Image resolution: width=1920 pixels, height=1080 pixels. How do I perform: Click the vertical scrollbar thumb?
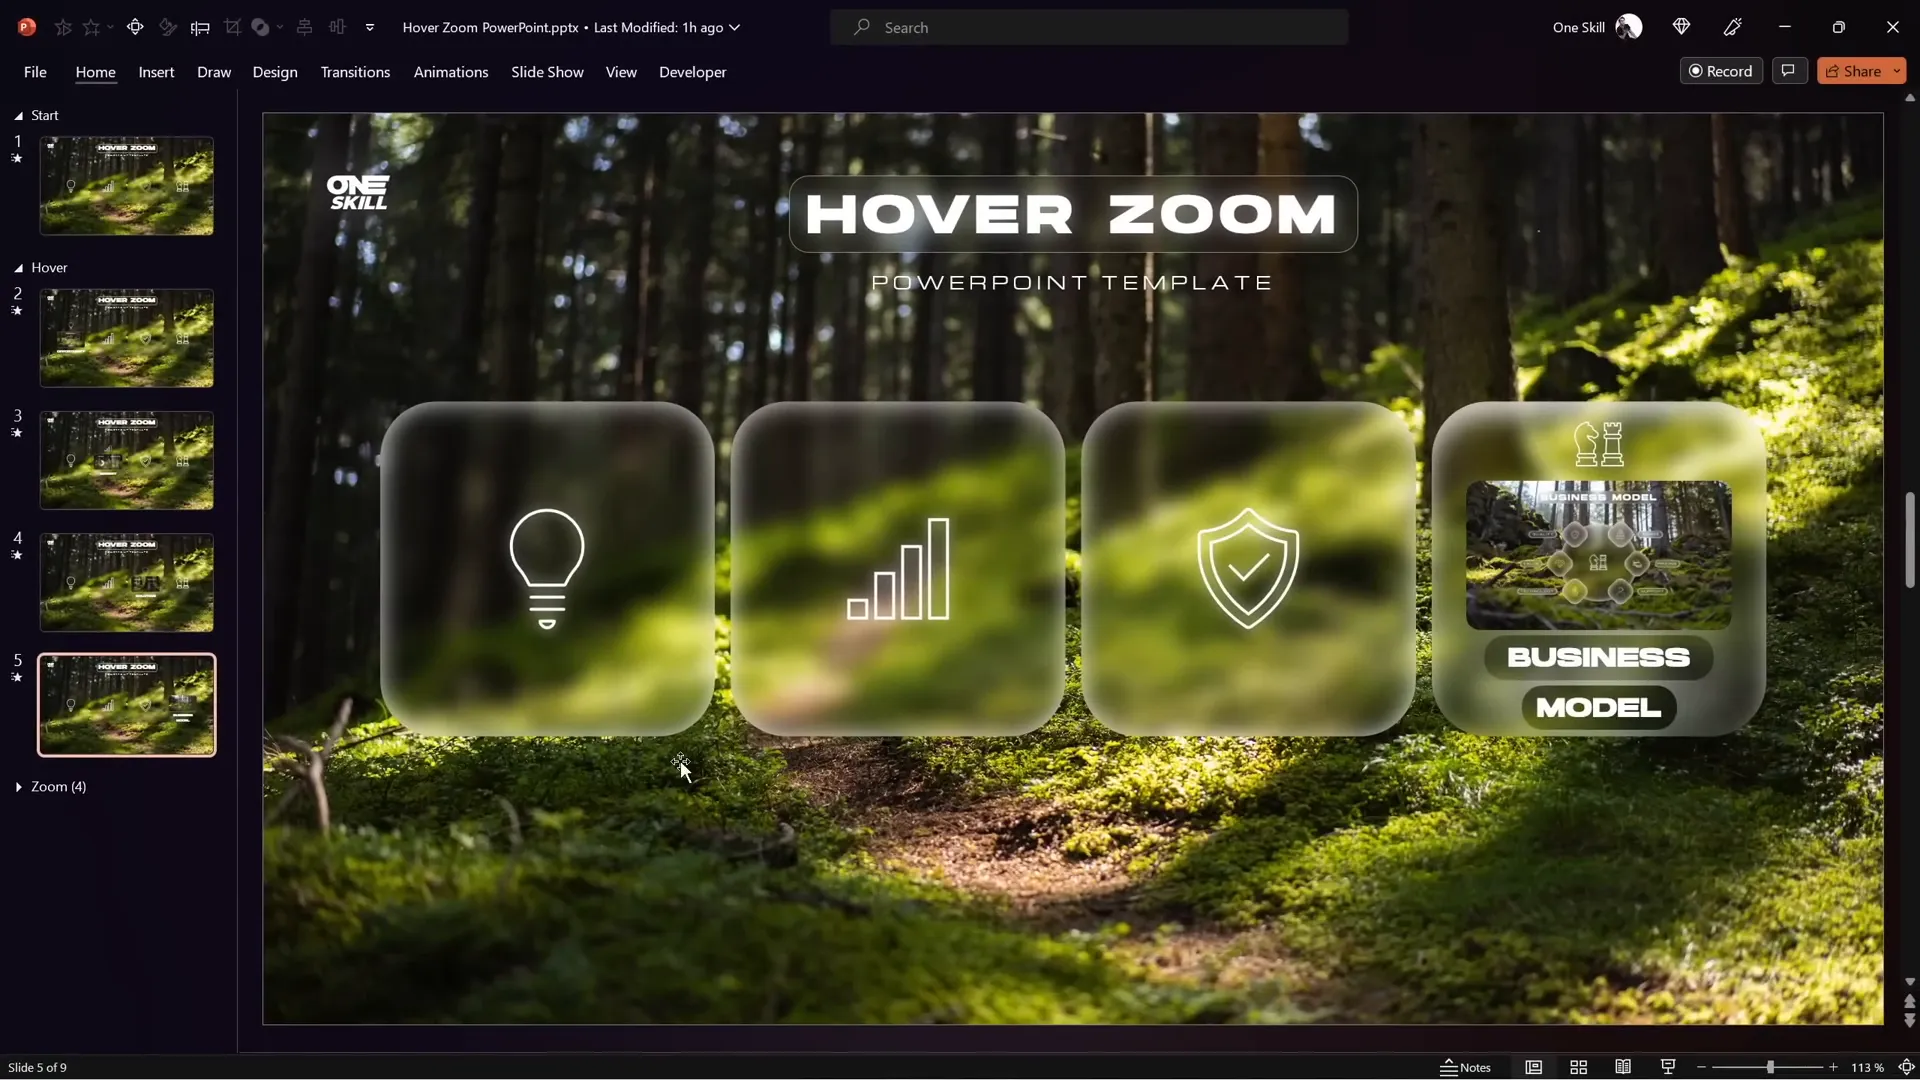click(1910, 539)
